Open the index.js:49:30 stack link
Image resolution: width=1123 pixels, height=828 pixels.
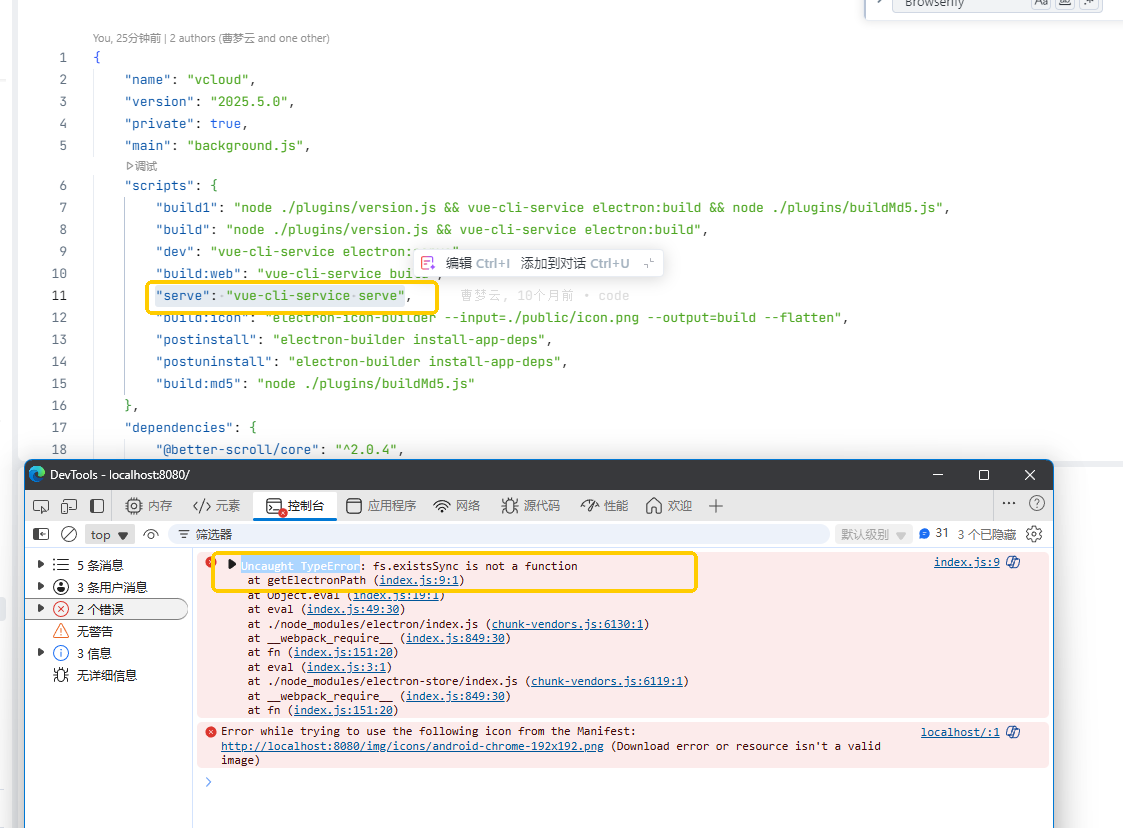tap(353, 610)
